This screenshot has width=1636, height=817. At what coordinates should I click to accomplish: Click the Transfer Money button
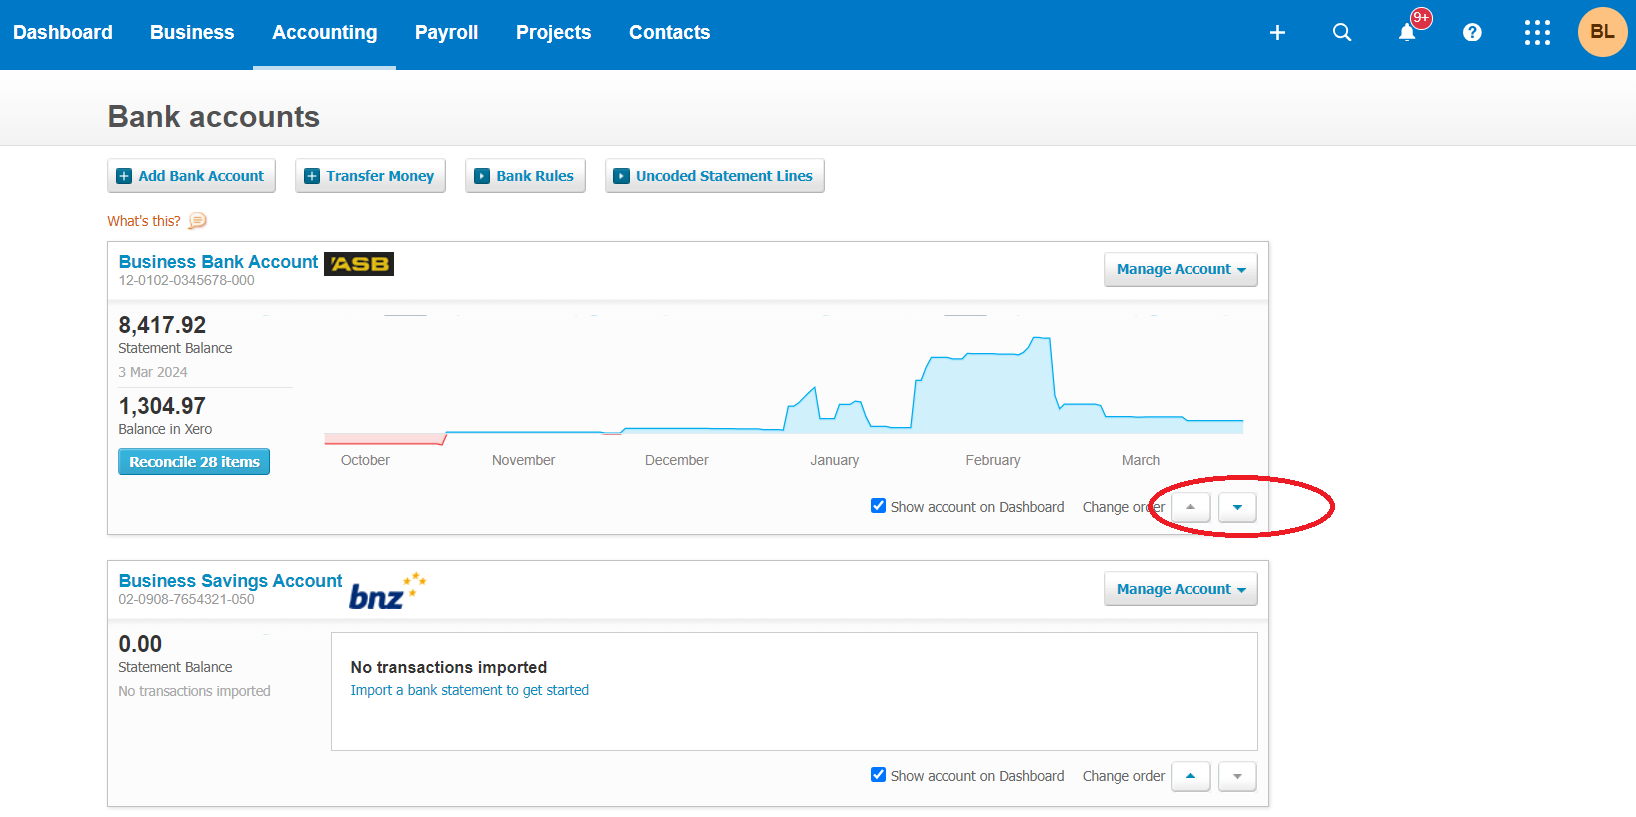click(370, 176)
